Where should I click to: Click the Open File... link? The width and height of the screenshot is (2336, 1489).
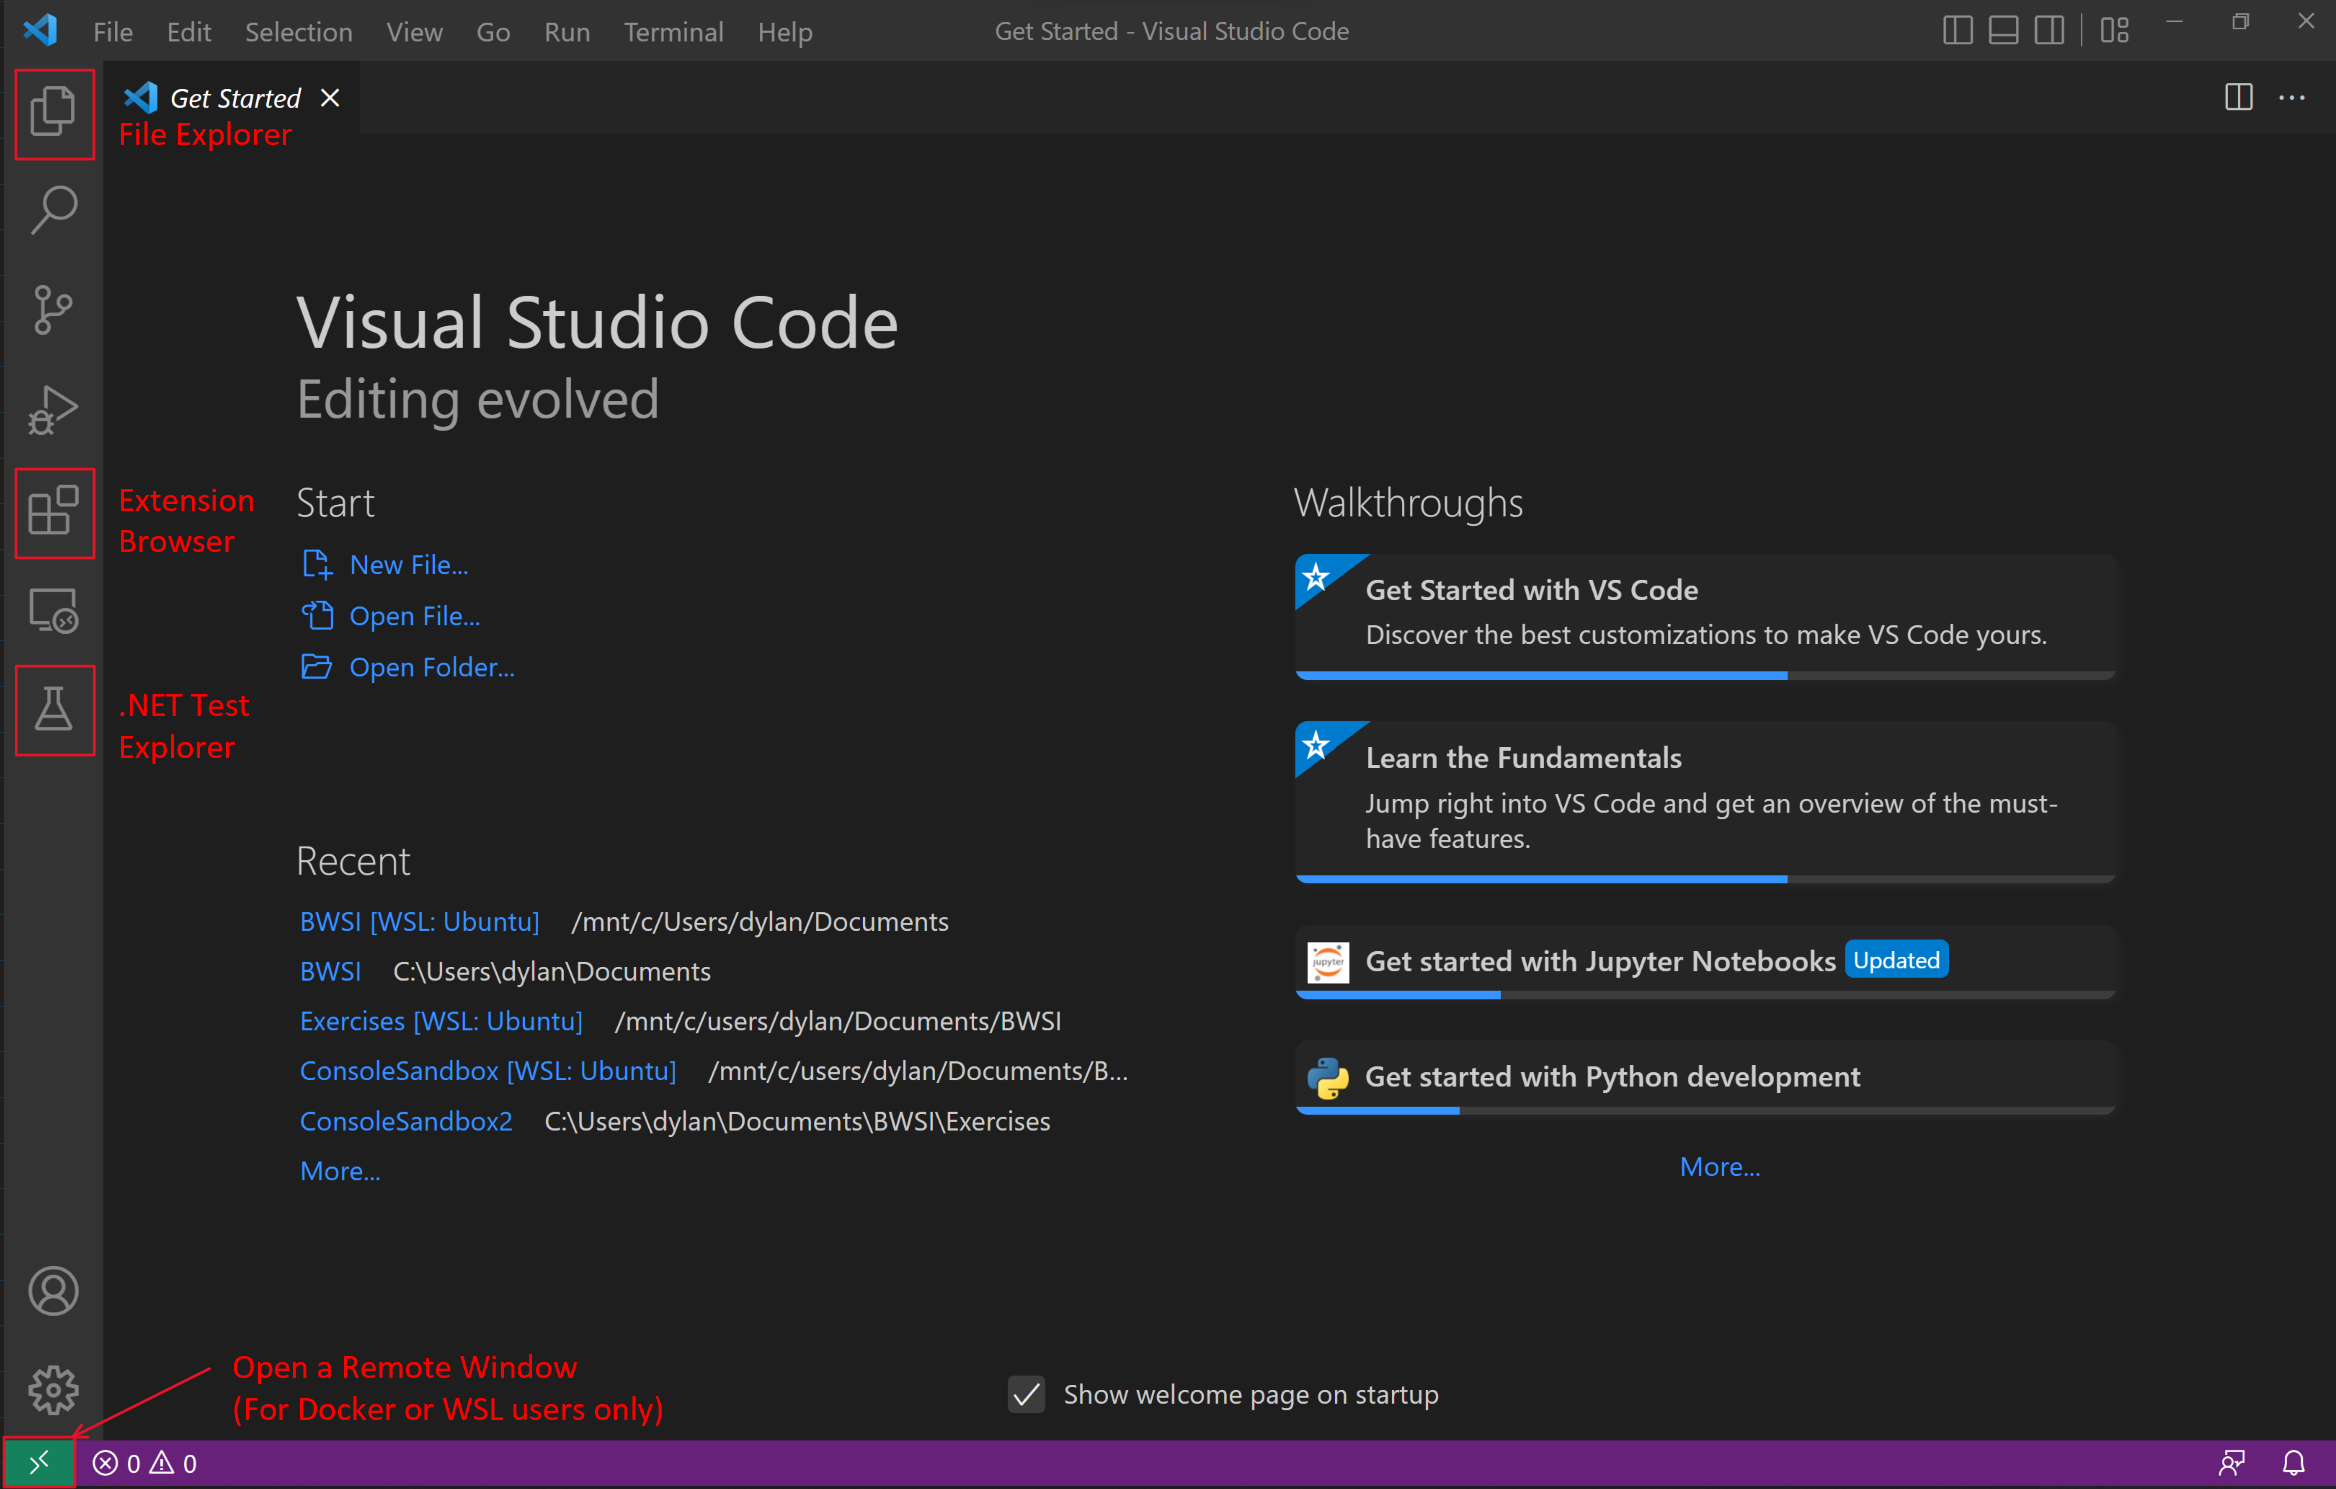coord(415,616)
